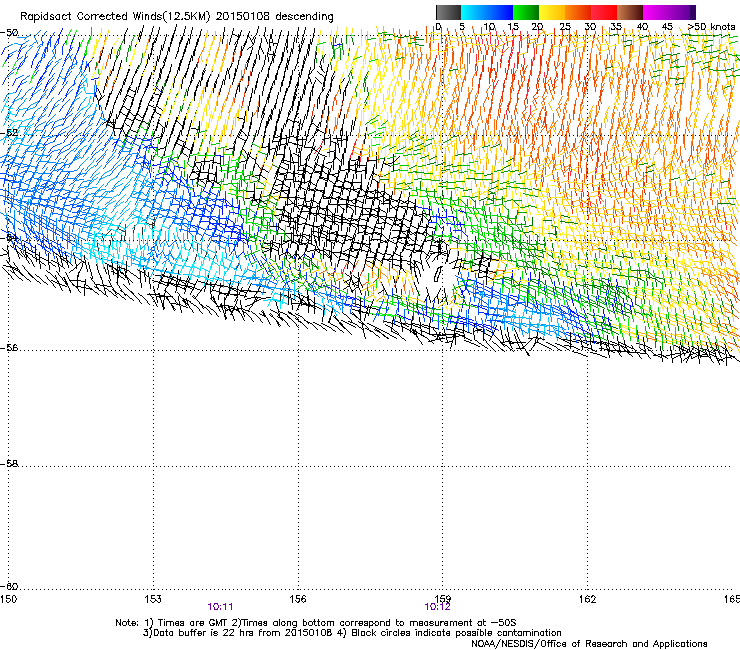Click the orange 25-30 knots color swatch
This screenshot has width=740, height=650.
(x=578, y=12)
